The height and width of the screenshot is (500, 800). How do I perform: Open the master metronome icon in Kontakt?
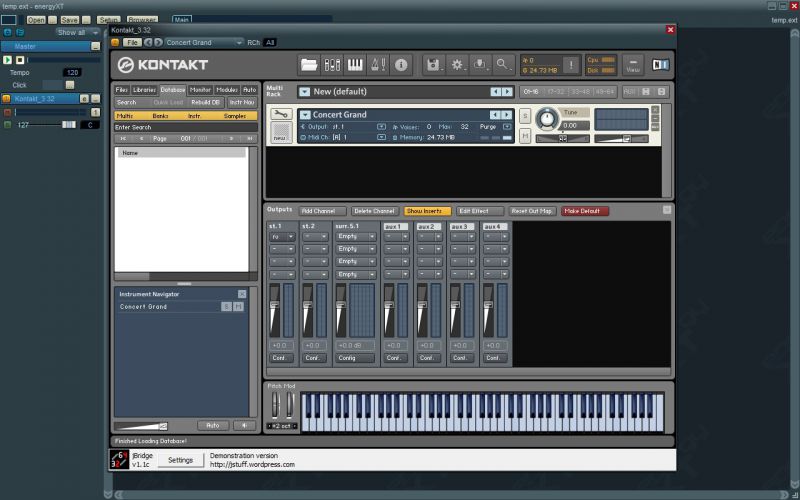click(x=378, y=65)
